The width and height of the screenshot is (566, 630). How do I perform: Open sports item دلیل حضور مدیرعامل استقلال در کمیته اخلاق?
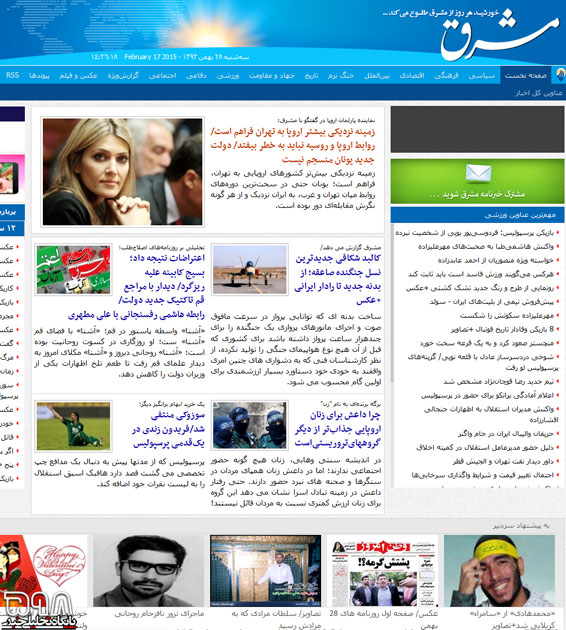tap(485, 447)
